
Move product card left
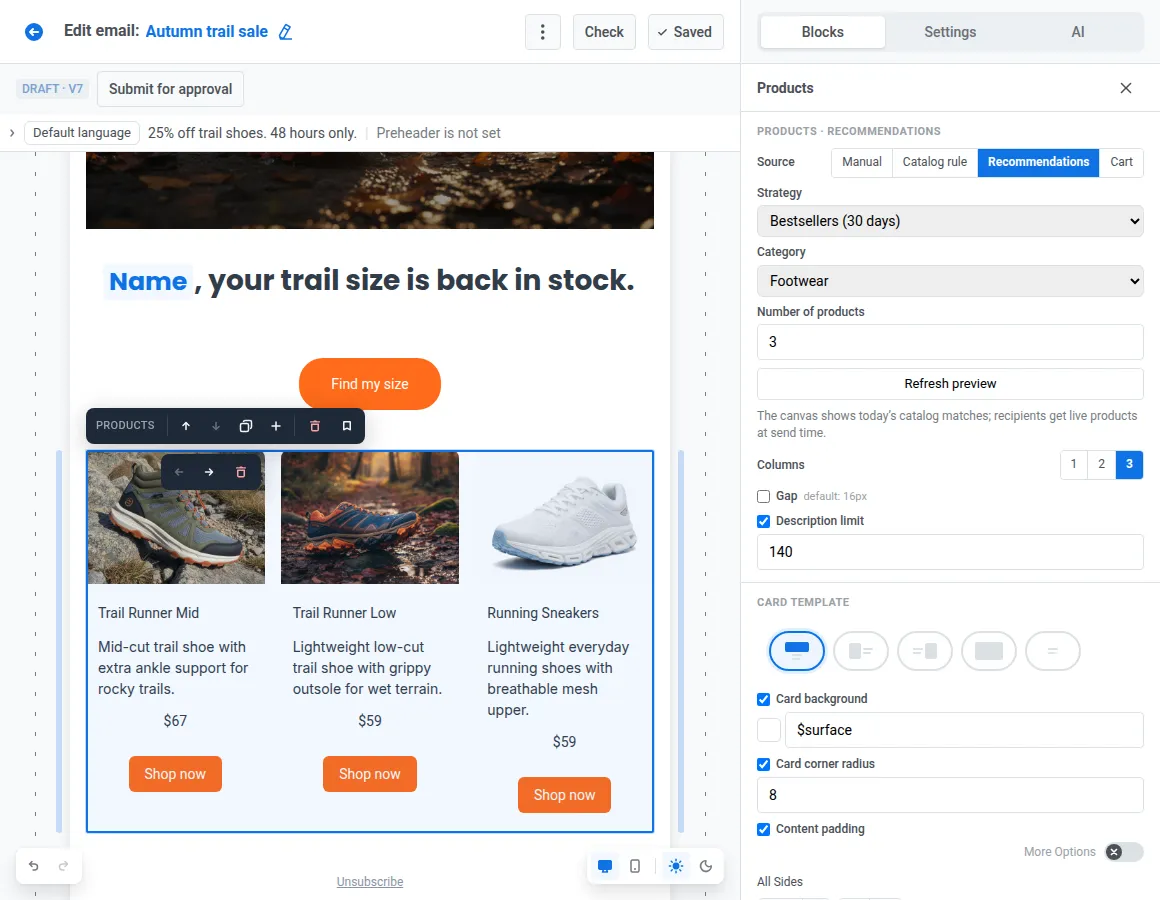click(179, 472)
